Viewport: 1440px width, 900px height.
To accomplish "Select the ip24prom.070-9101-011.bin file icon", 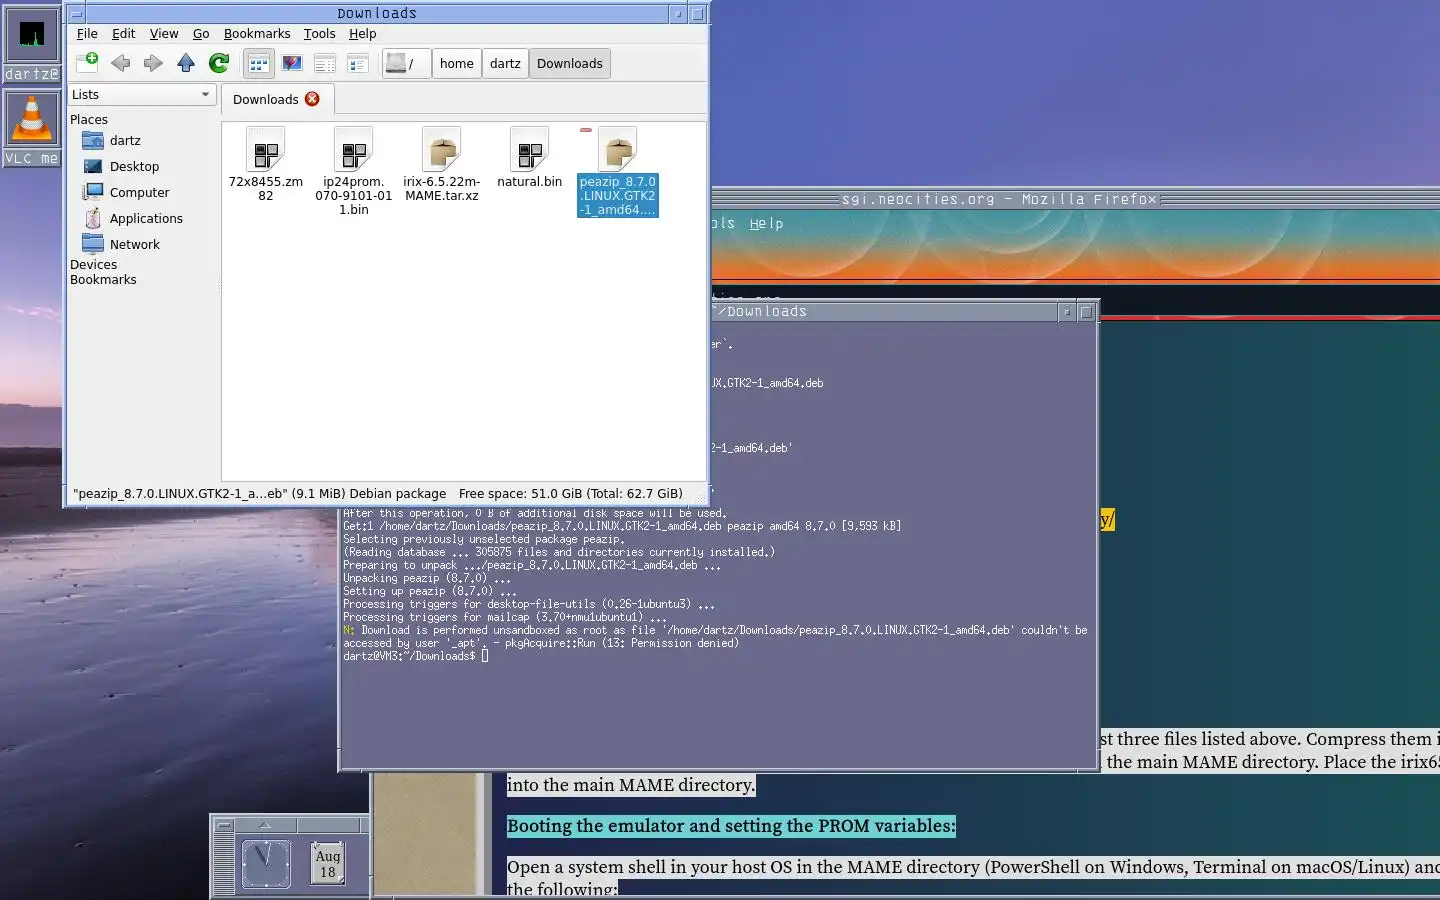I will [x=354, y=150].
